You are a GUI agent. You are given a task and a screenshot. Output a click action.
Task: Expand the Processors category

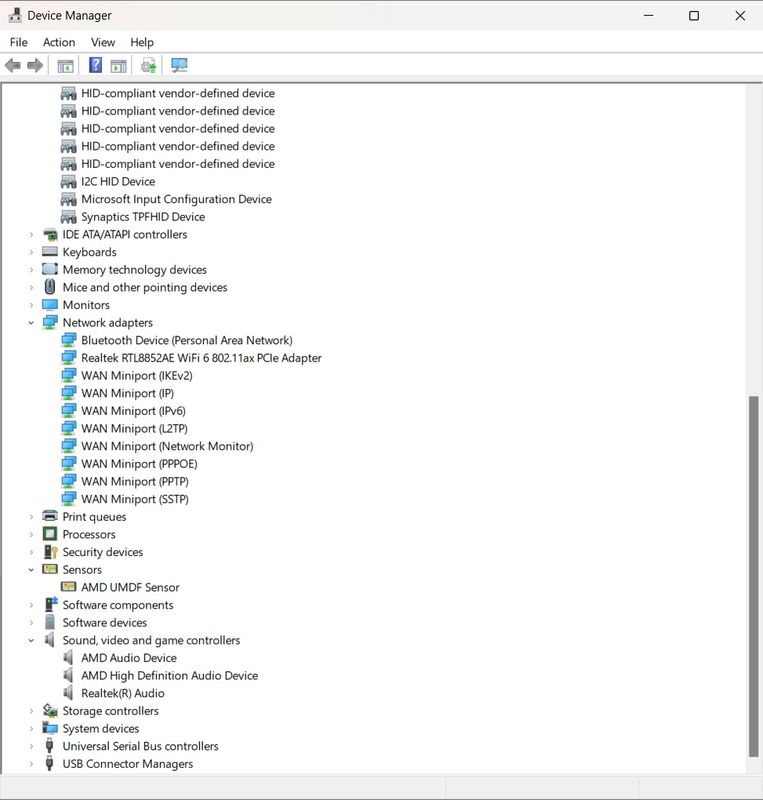pyautogui.click(x=31, y=534)
